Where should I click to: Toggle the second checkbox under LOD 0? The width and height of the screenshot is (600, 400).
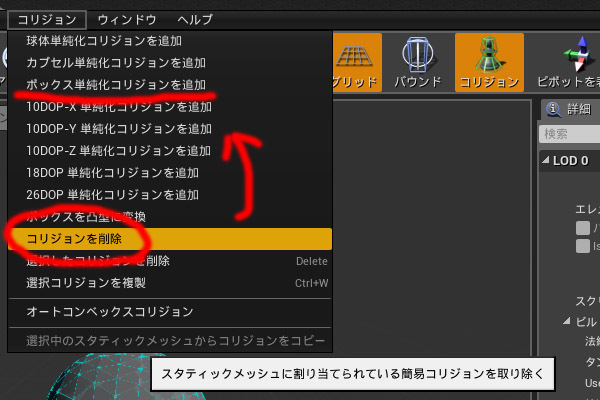coord(583,246)
